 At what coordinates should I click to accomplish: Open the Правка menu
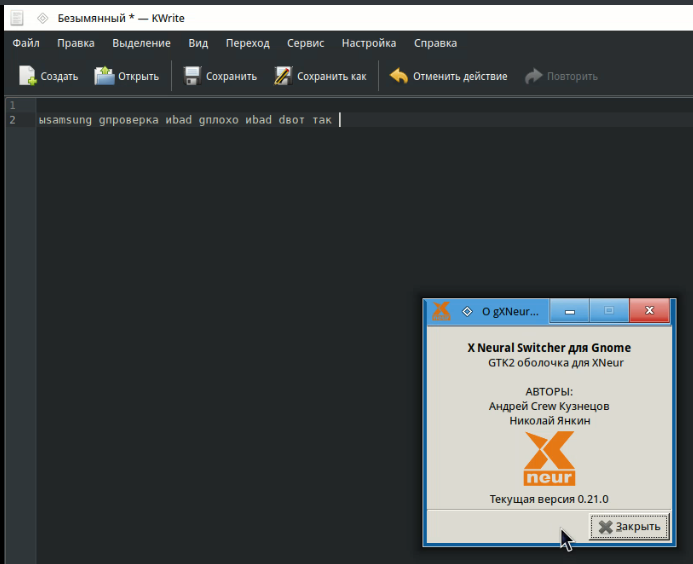(76, 43)
